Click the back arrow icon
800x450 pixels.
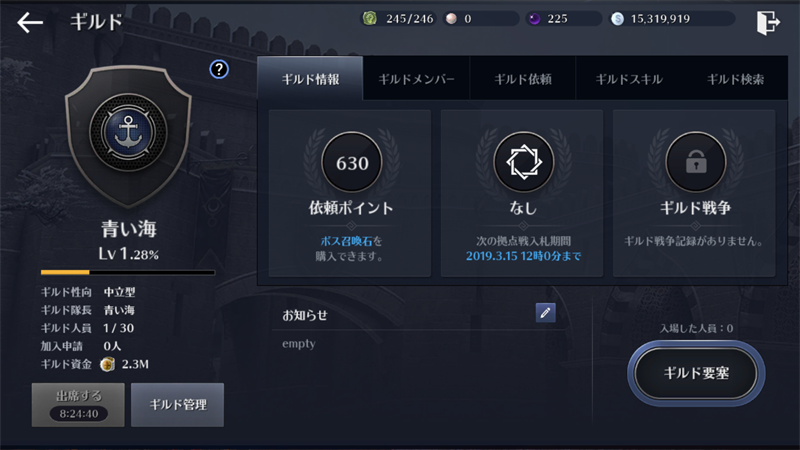[30, 22]
